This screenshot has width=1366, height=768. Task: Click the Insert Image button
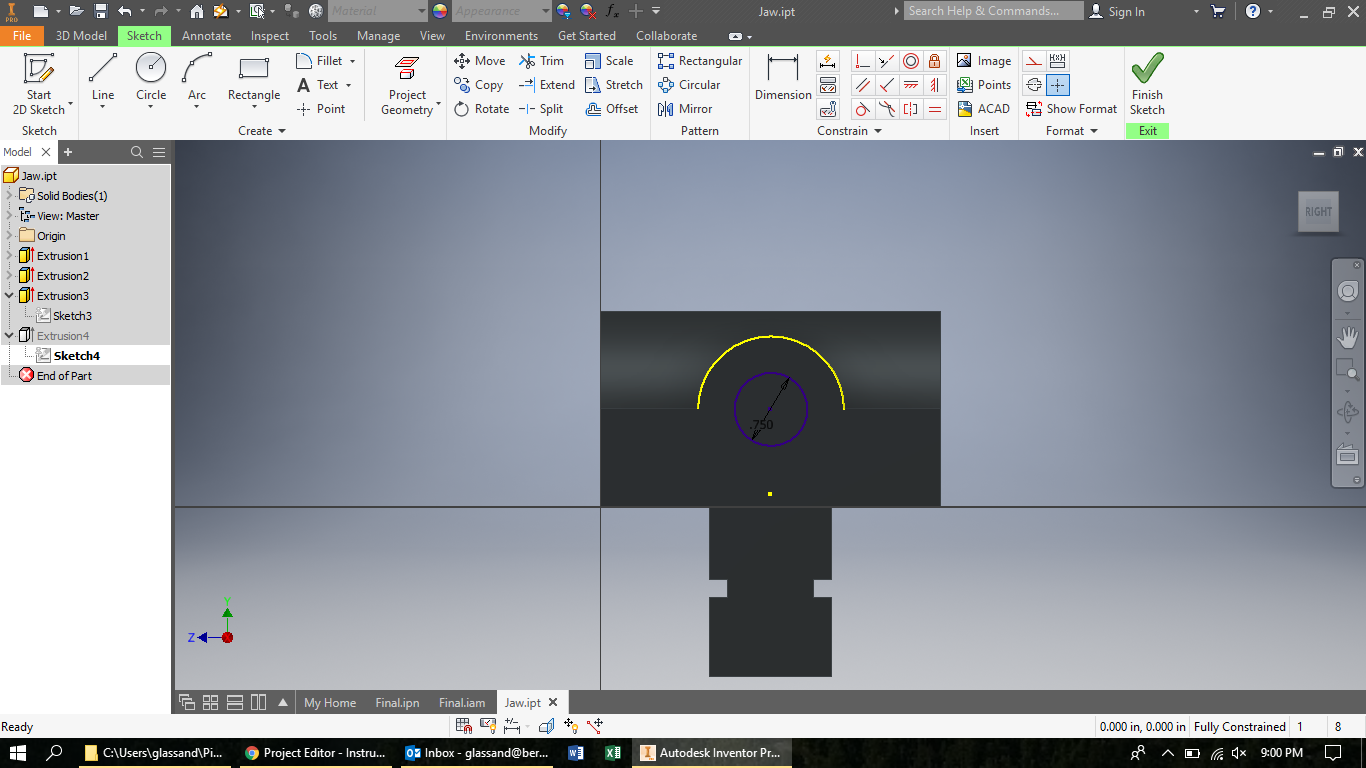click(x=983, y=61)
